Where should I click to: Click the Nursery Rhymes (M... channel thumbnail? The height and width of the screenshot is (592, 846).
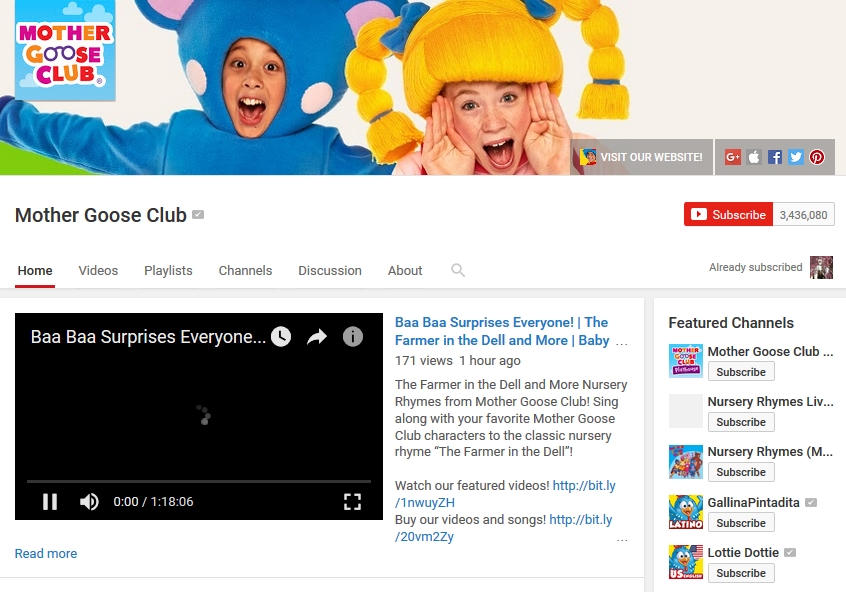(686, 462)
